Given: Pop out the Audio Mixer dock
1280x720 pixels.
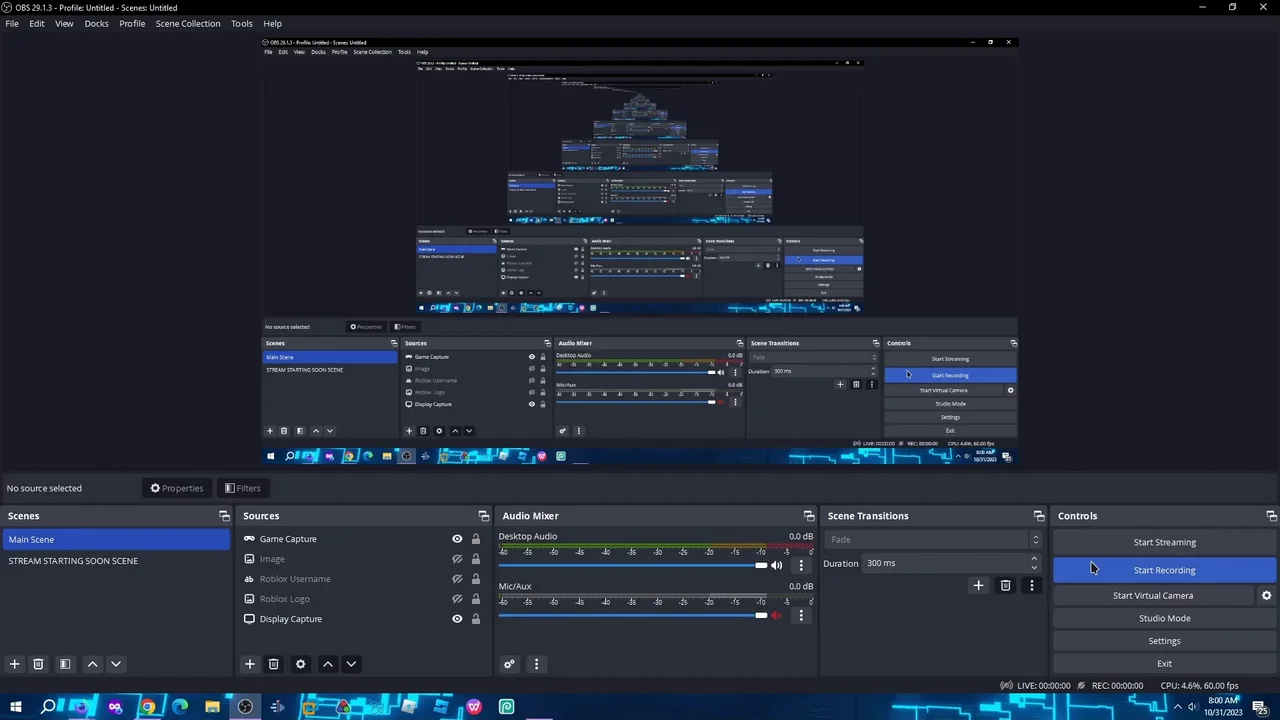Looking at the screenshot, I should tap(809, 516).
